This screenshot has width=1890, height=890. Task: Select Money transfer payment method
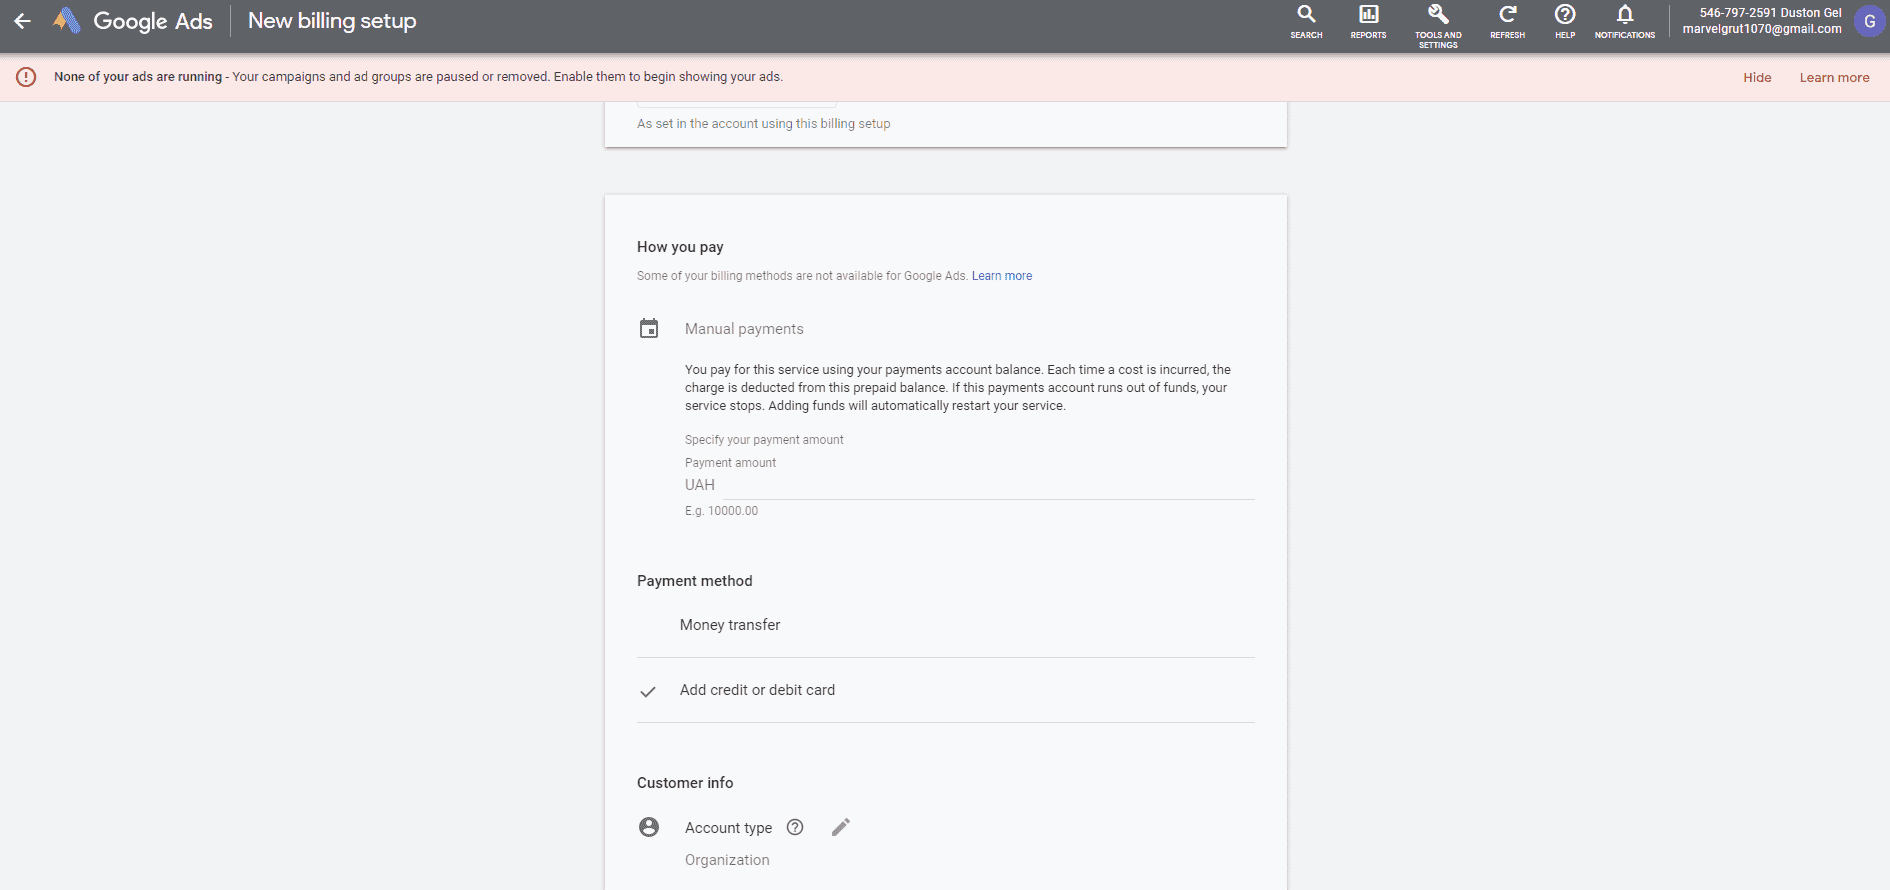946,625
